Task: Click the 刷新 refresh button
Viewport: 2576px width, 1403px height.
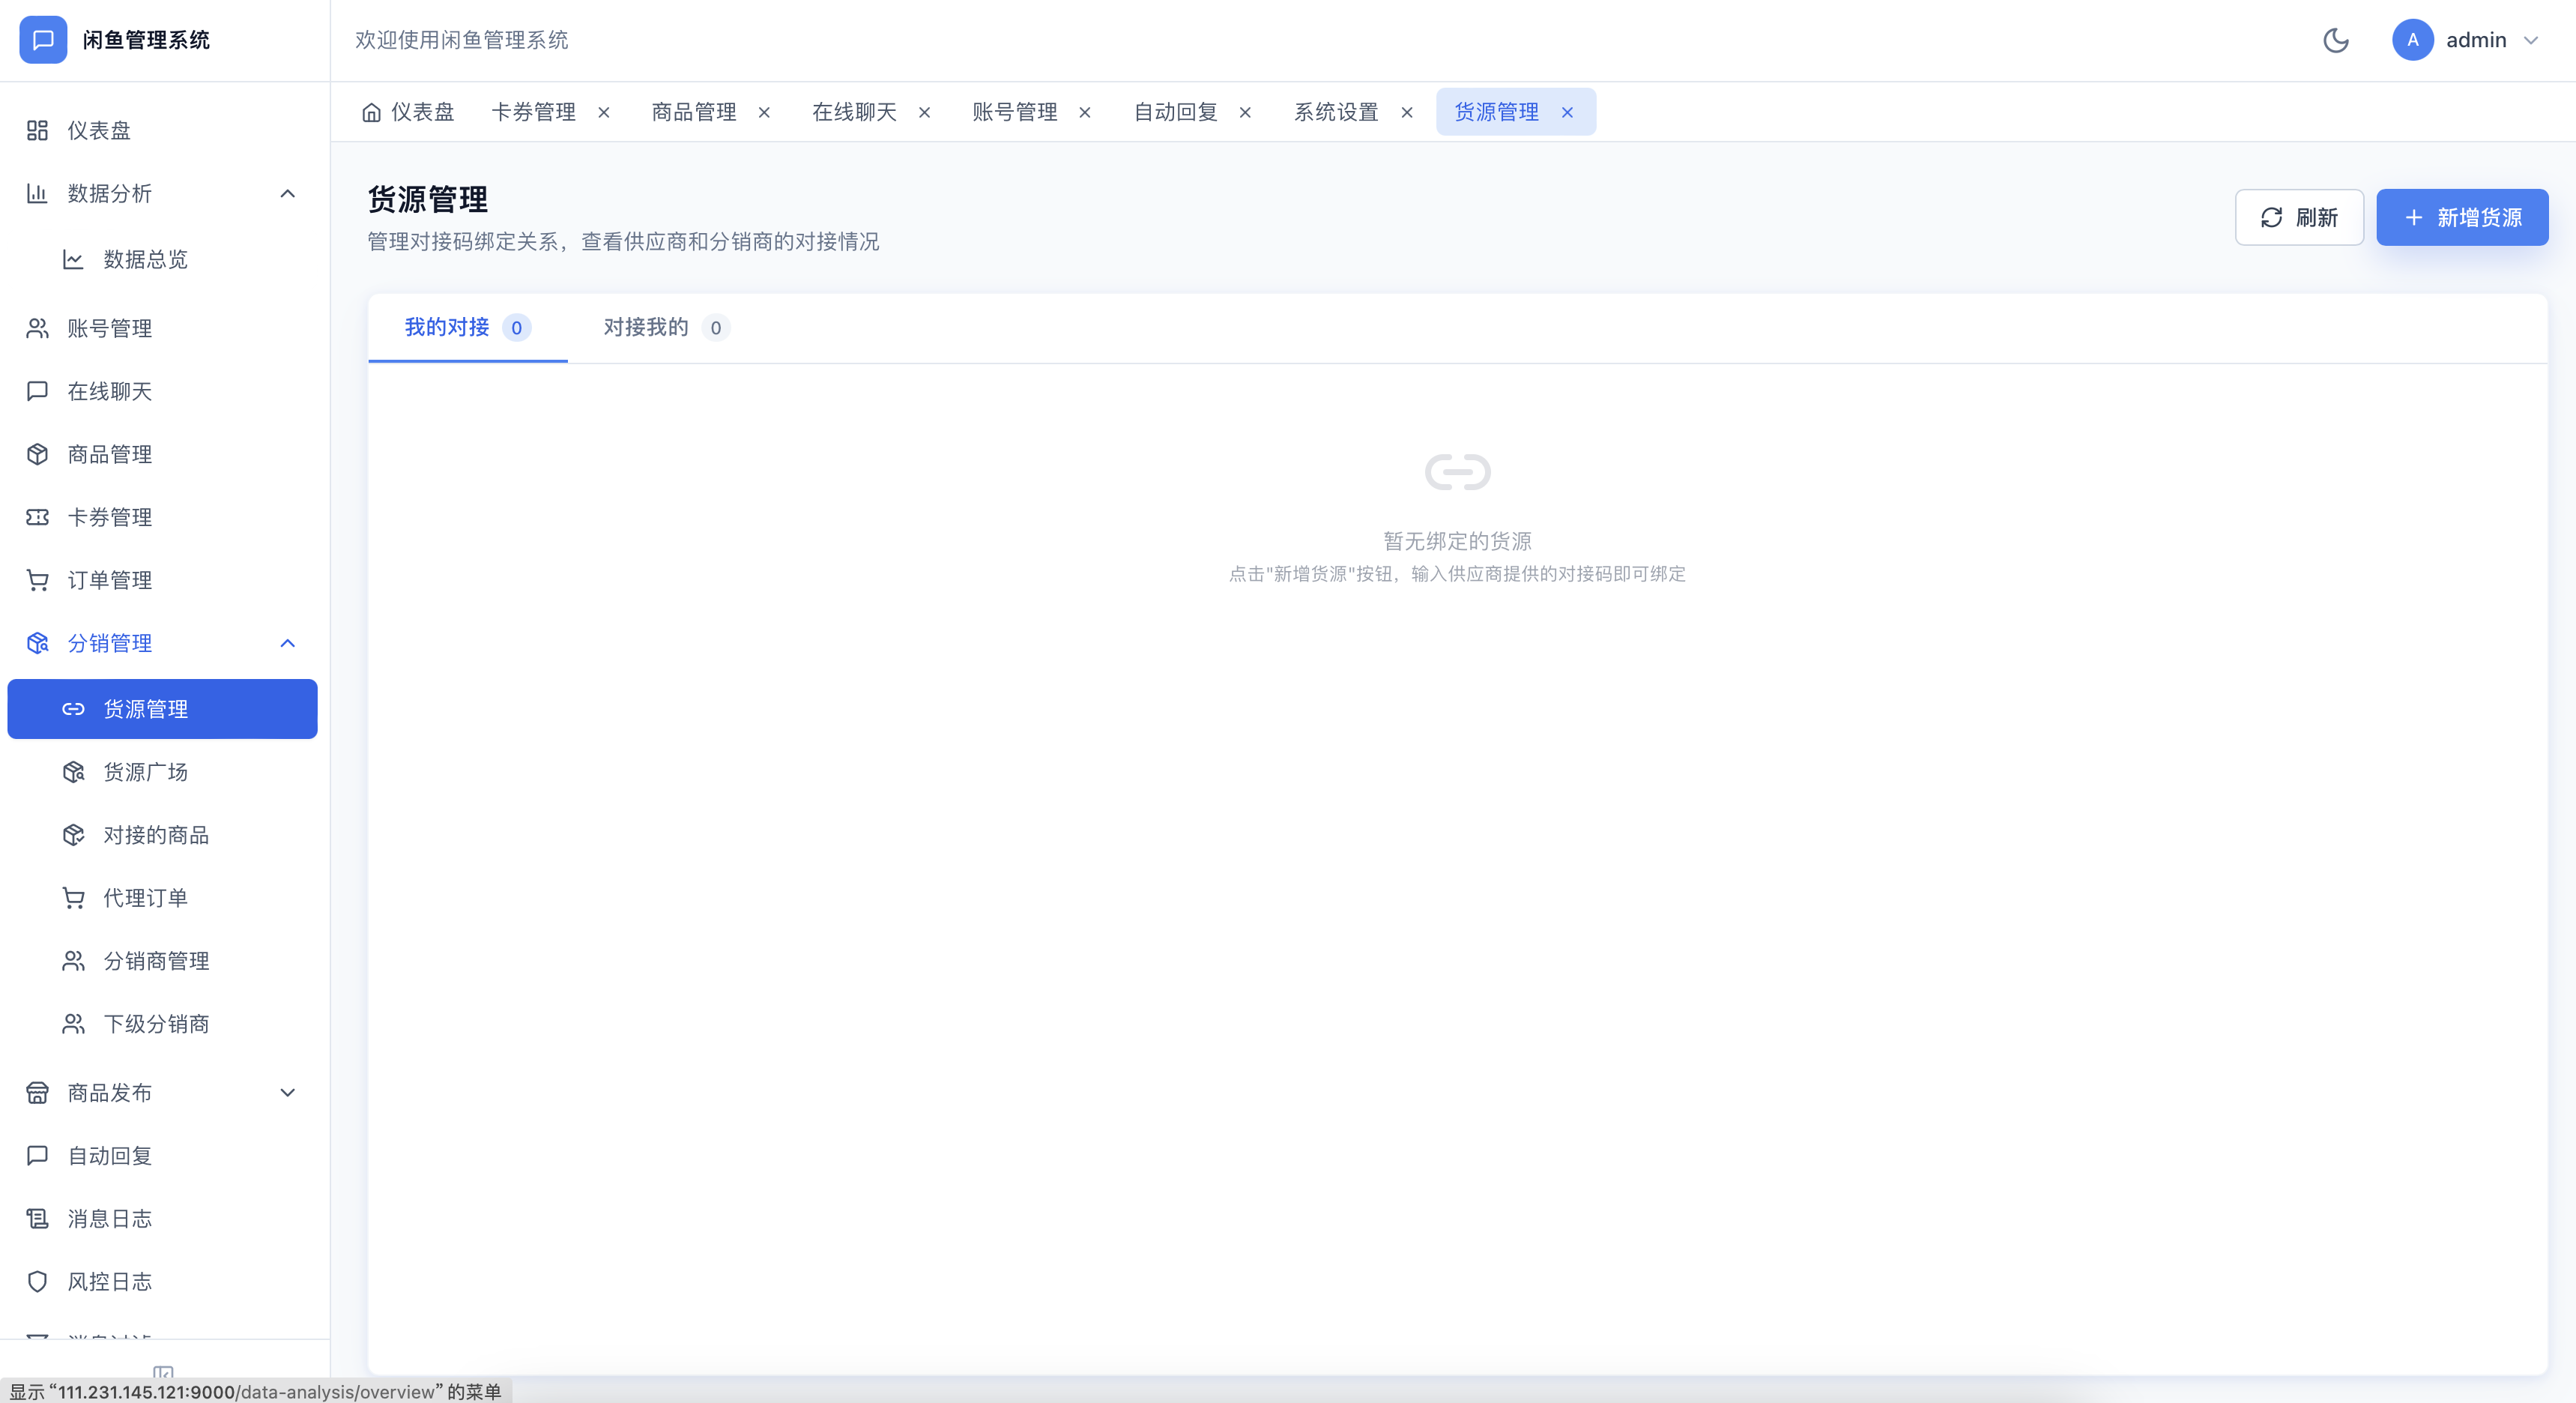Action: 2299,217
